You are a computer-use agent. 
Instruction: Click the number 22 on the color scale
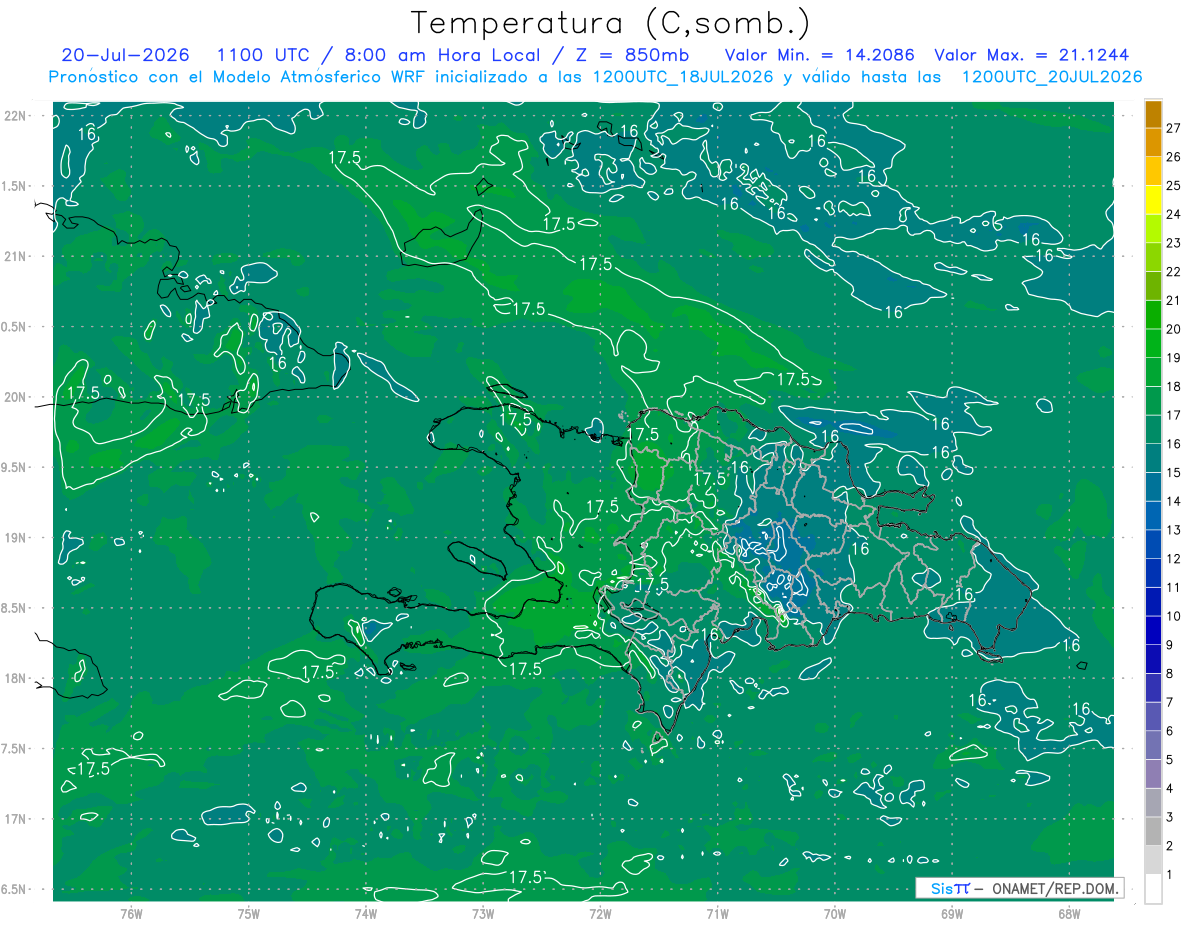pyautogui.click(x=1174, y=272)
